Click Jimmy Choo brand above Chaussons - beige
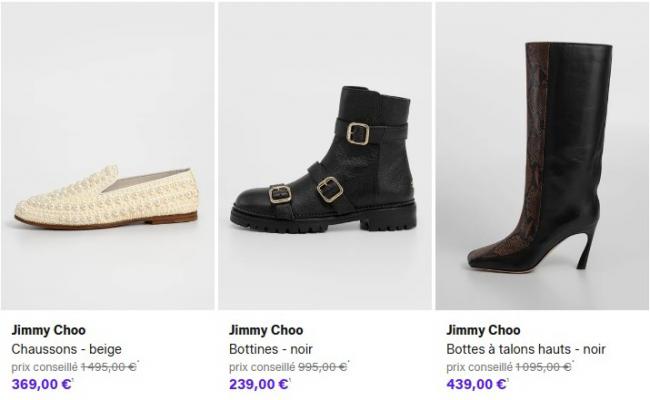 point(48,330)
